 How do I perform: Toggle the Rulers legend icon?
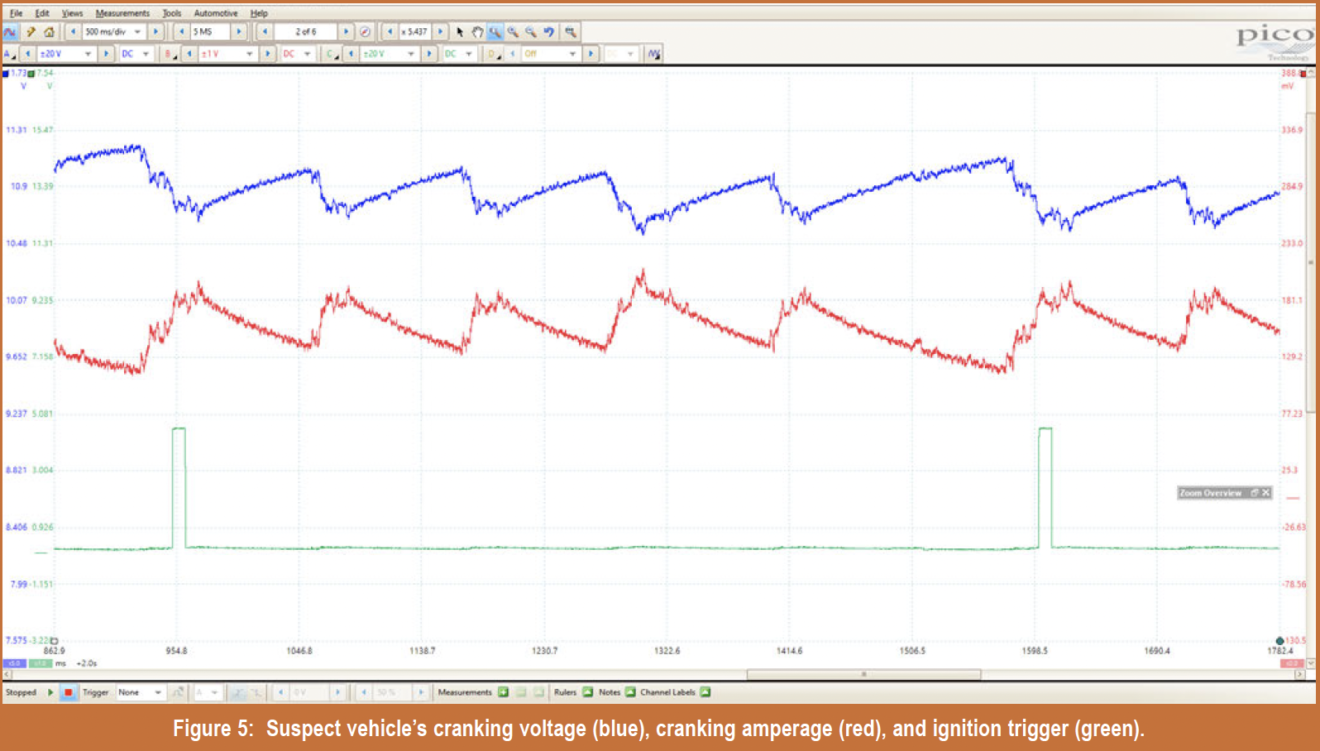587,692
